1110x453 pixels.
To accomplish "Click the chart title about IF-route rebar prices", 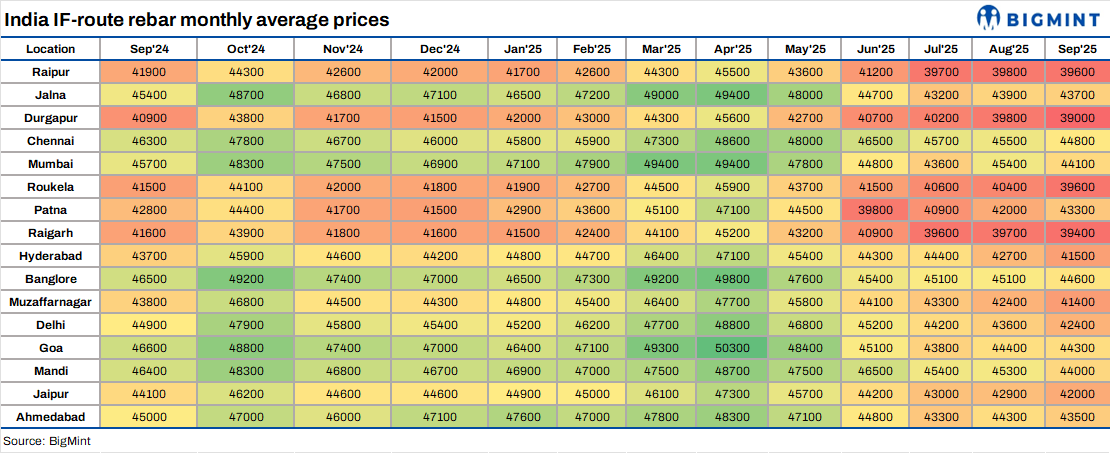I will point(197,19).
